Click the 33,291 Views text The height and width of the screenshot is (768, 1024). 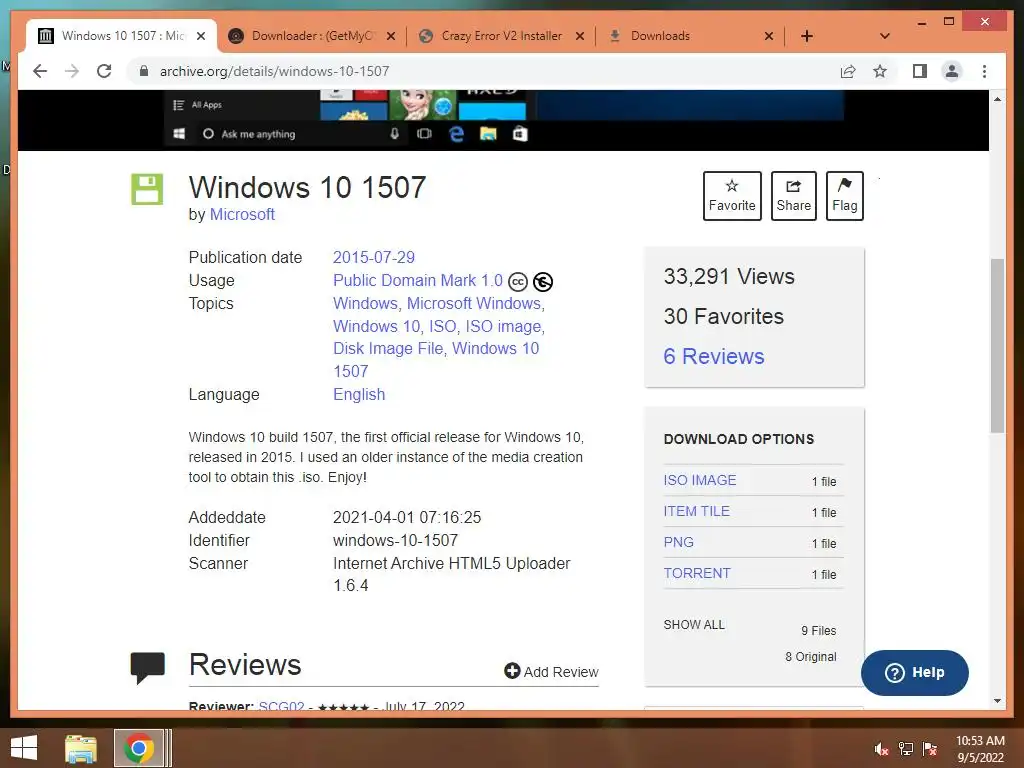729,276
